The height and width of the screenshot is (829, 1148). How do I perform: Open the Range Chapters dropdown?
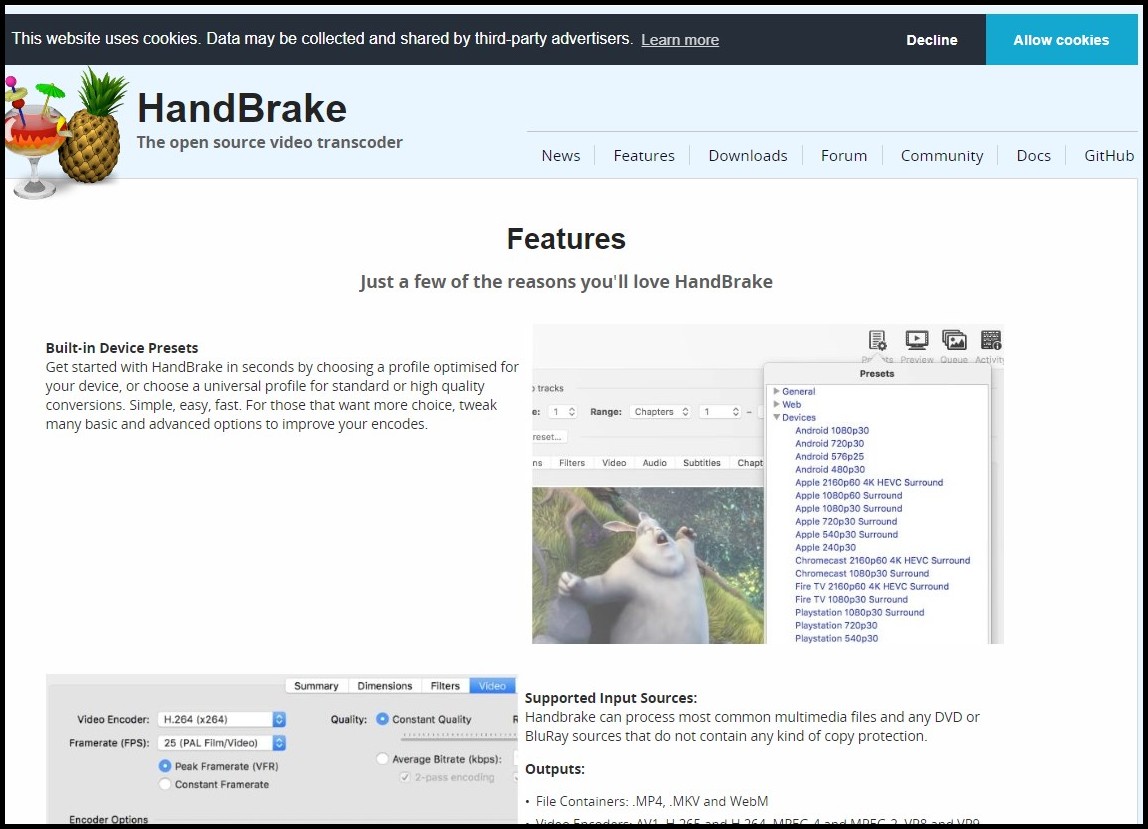pos(660,412)
